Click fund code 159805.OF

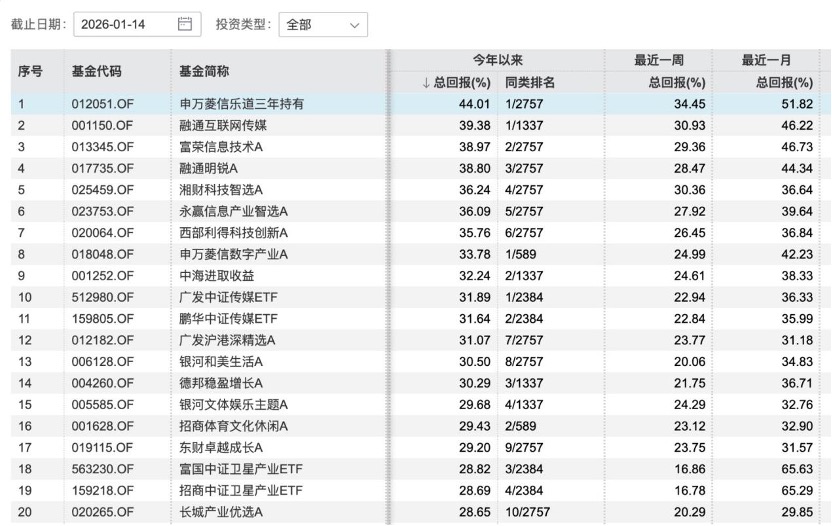pos(102,318)
